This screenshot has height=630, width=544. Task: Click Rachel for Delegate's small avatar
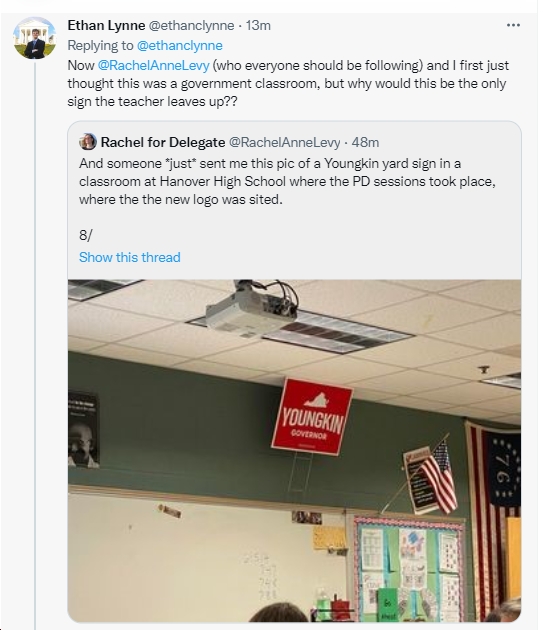[x=88, y=142]
